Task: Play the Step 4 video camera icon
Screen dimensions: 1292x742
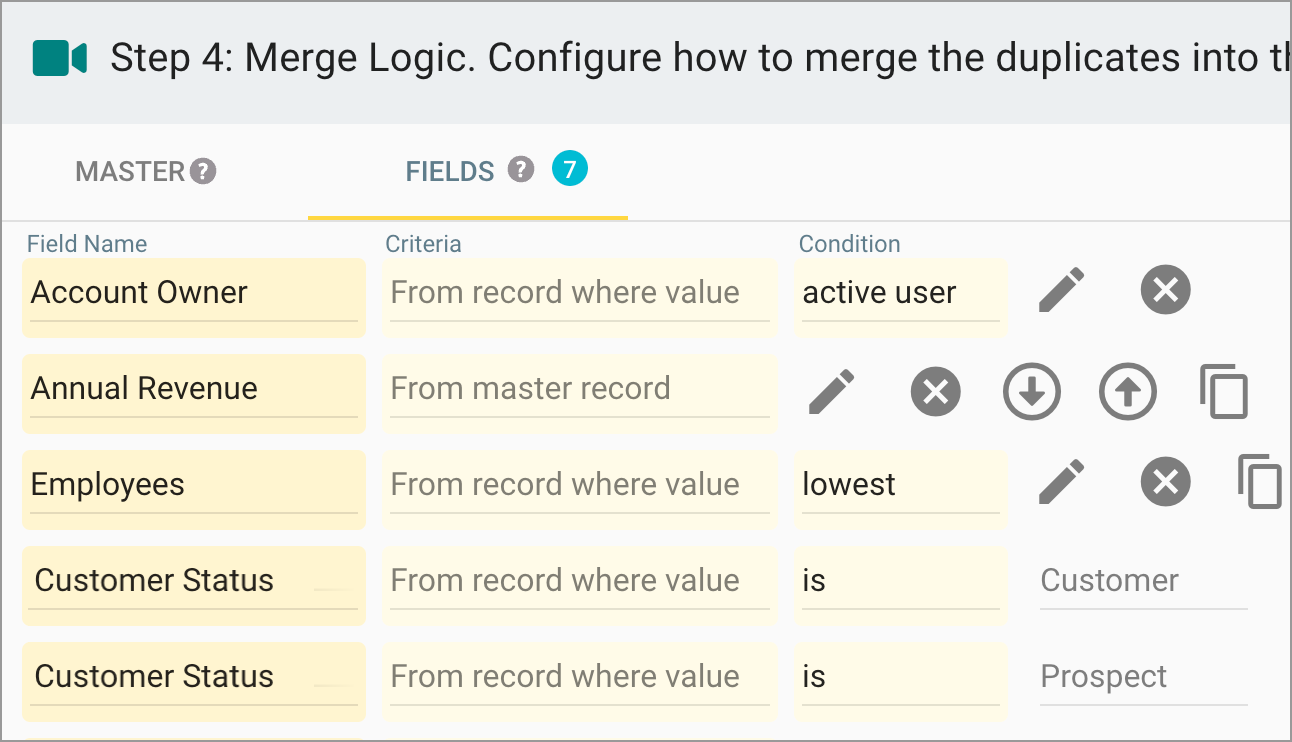Action: tap(59, 58)
